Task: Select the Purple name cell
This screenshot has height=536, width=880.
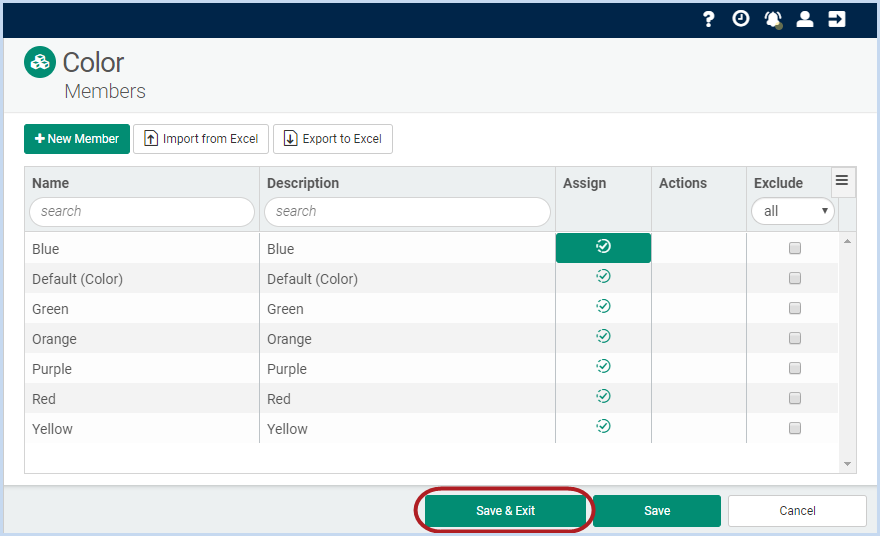Action: click(142, 368)
